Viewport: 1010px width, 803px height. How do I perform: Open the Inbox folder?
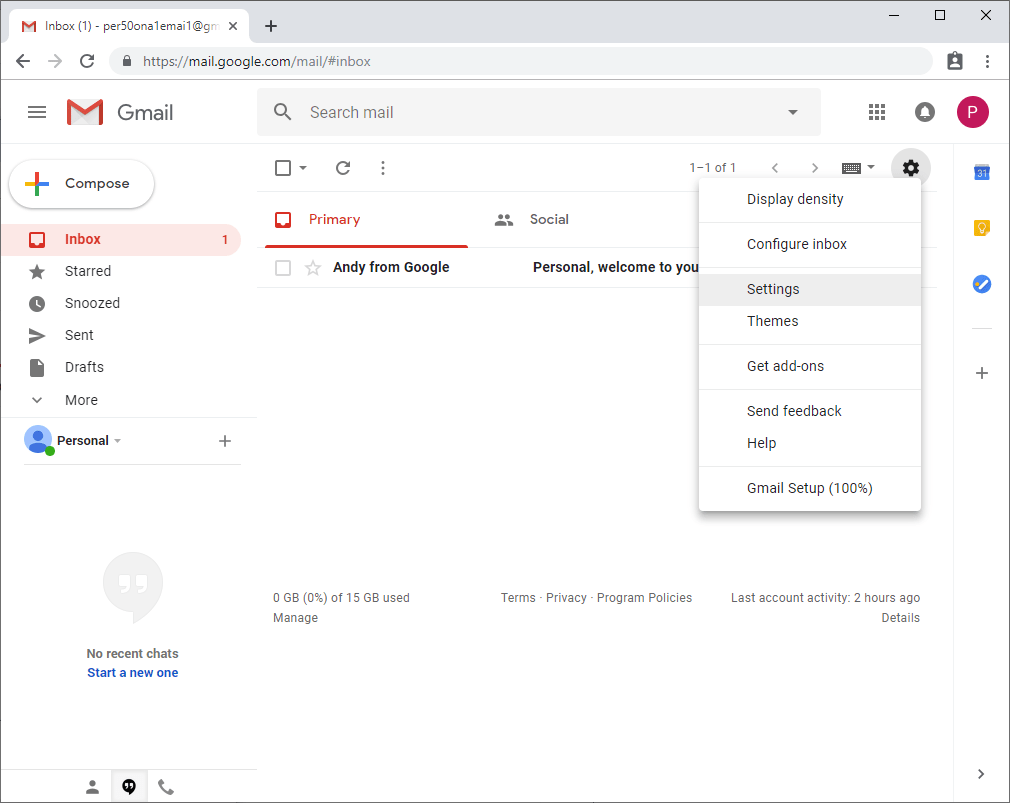(121, 240)
